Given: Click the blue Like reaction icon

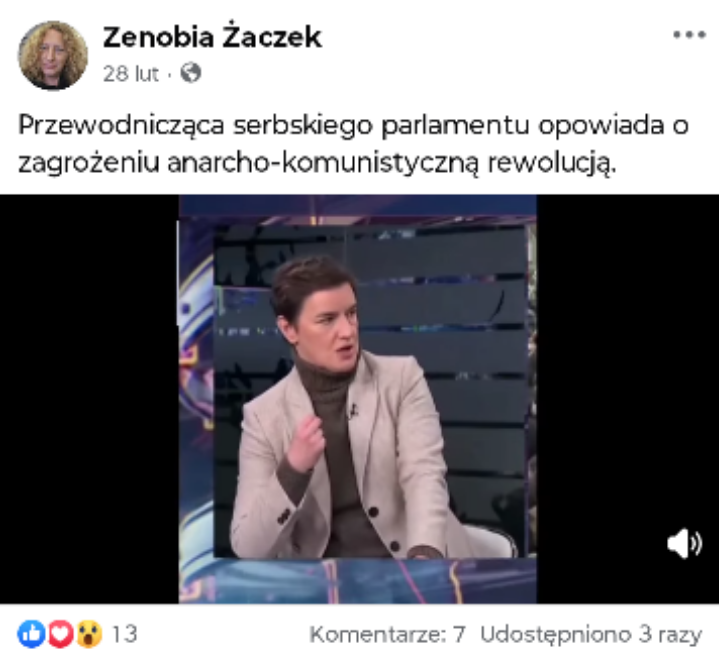Looking at the screenshot, I should coord(31,634).
